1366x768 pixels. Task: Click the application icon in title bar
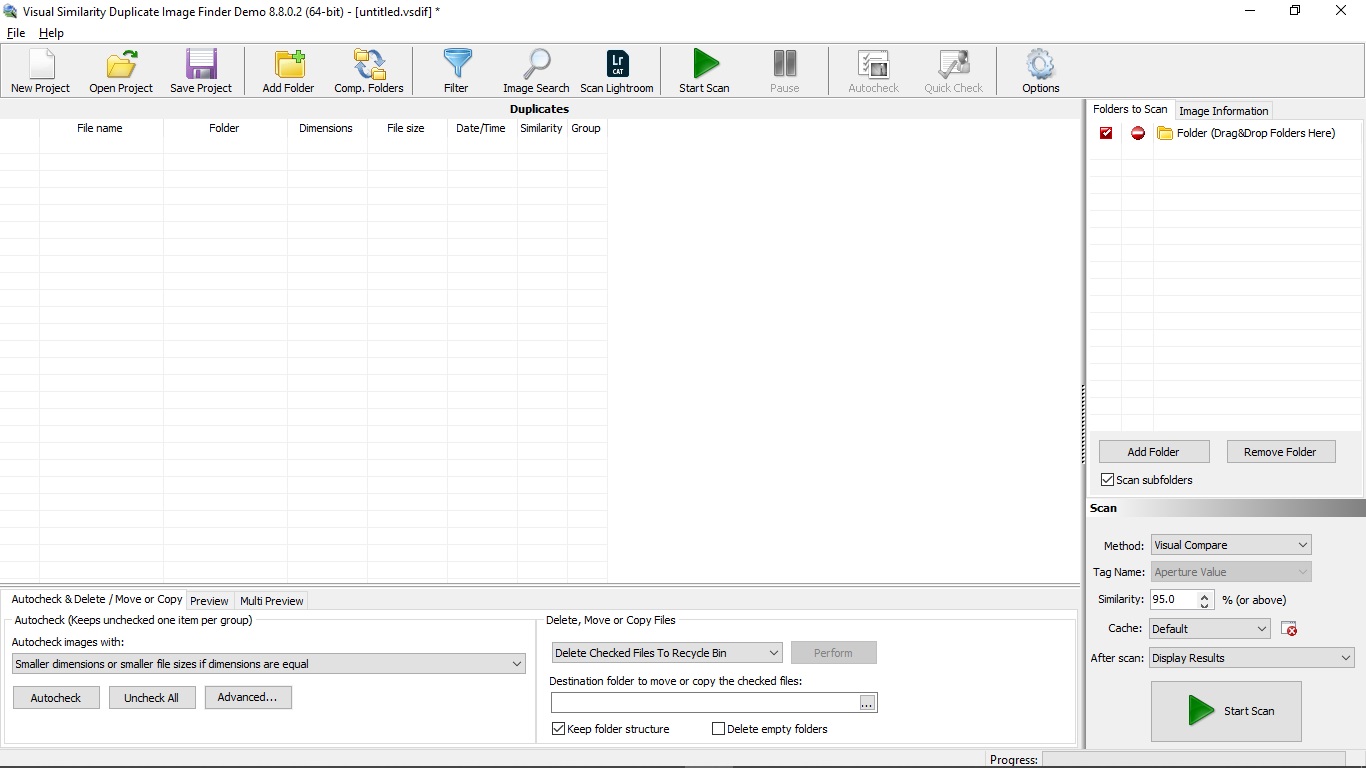tap(11, 11)
